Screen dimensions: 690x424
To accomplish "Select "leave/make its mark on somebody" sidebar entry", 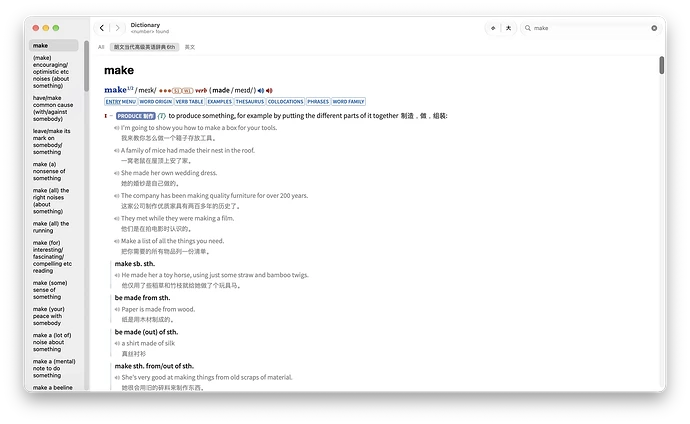I will click(54, 142).
